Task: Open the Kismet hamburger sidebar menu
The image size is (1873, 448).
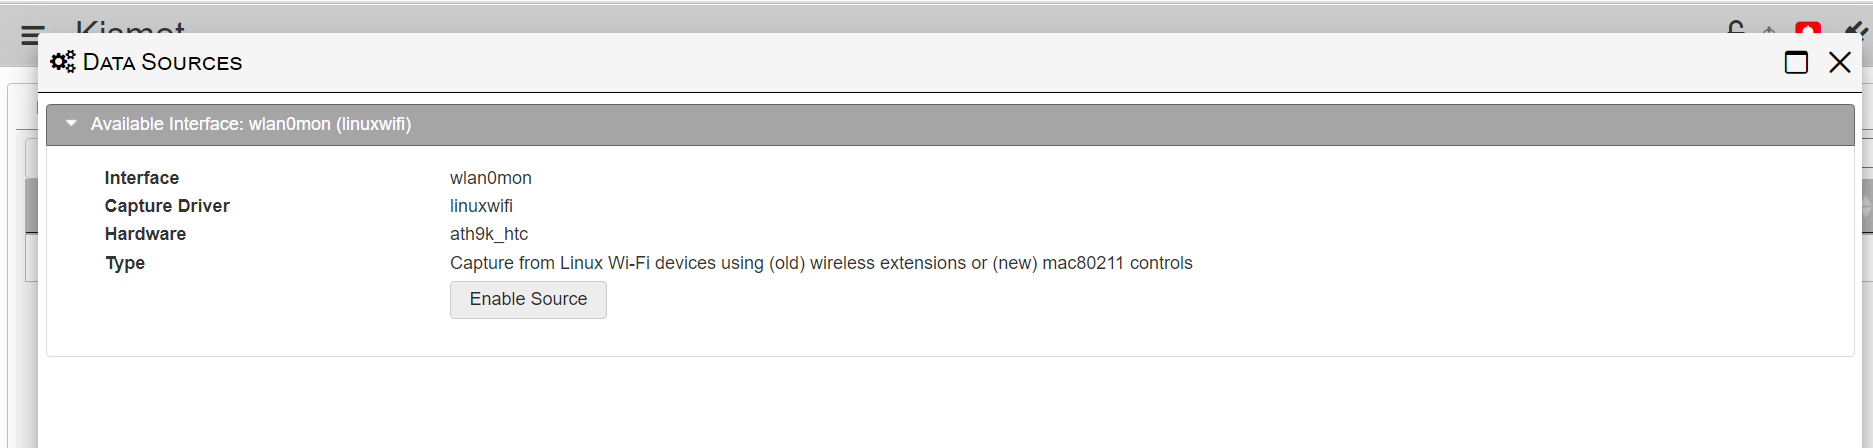Action: point(31,35)
